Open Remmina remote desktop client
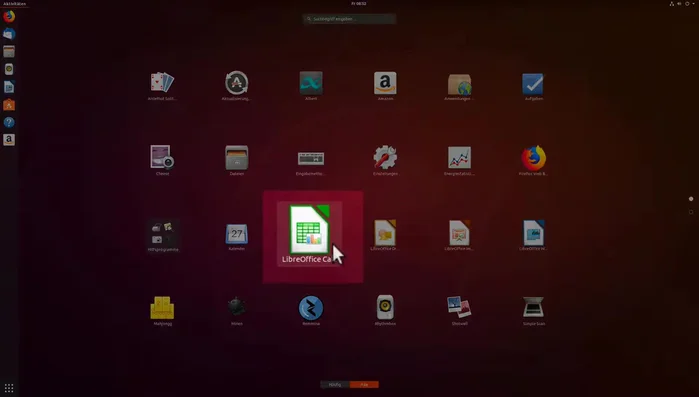This screenshot has width=699, height=397. 311,311
